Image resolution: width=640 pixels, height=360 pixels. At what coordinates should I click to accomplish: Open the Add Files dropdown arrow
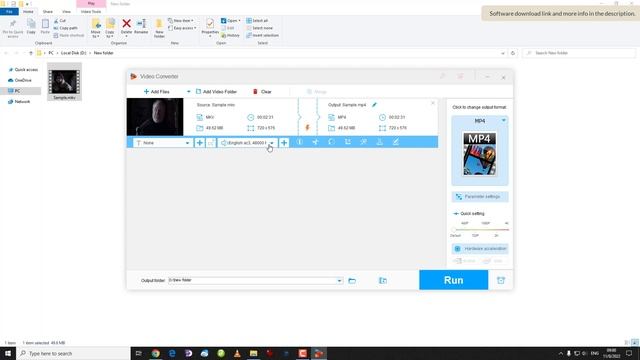tap(188, 92)
